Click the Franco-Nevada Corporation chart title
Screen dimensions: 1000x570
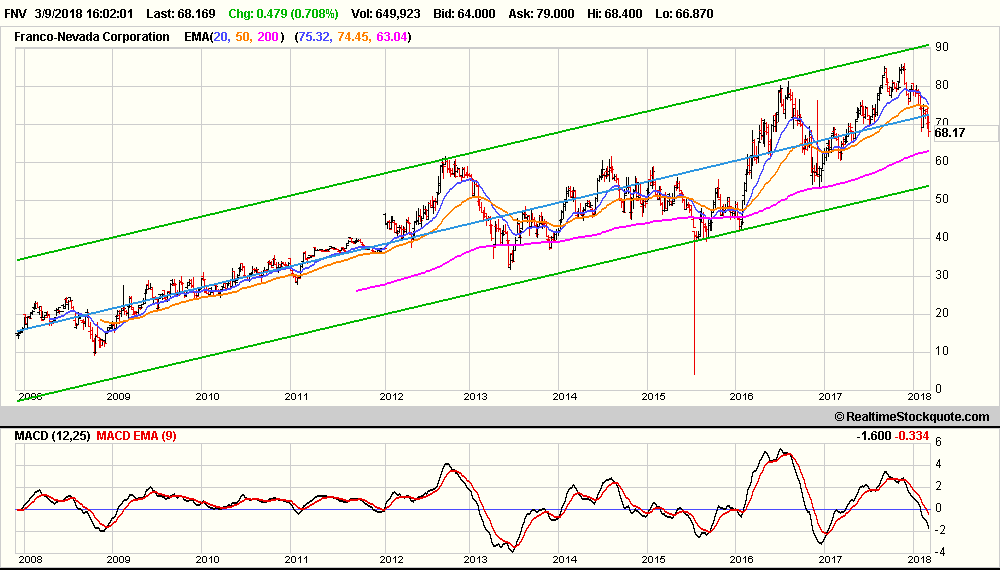click(91, 37)
